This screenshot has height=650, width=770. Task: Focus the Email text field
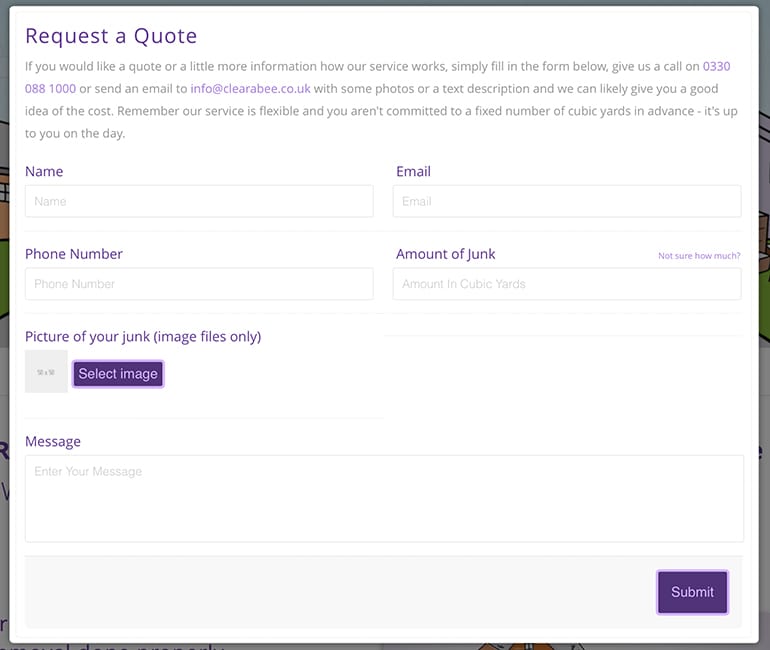[567, 201]
